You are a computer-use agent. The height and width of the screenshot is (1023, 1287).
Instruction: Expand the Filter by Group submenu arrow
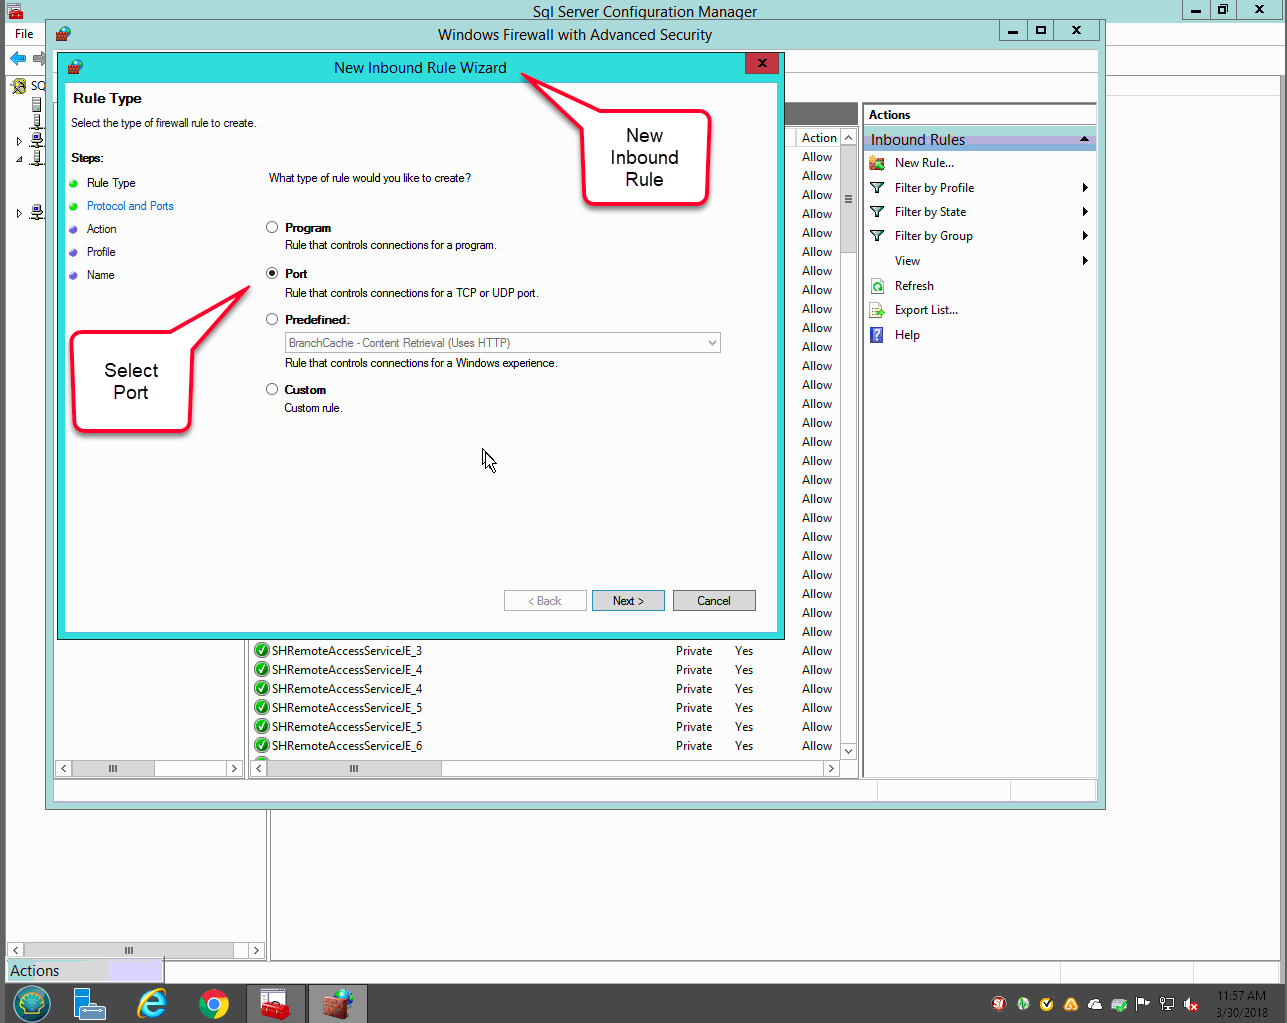[1085, 236]
